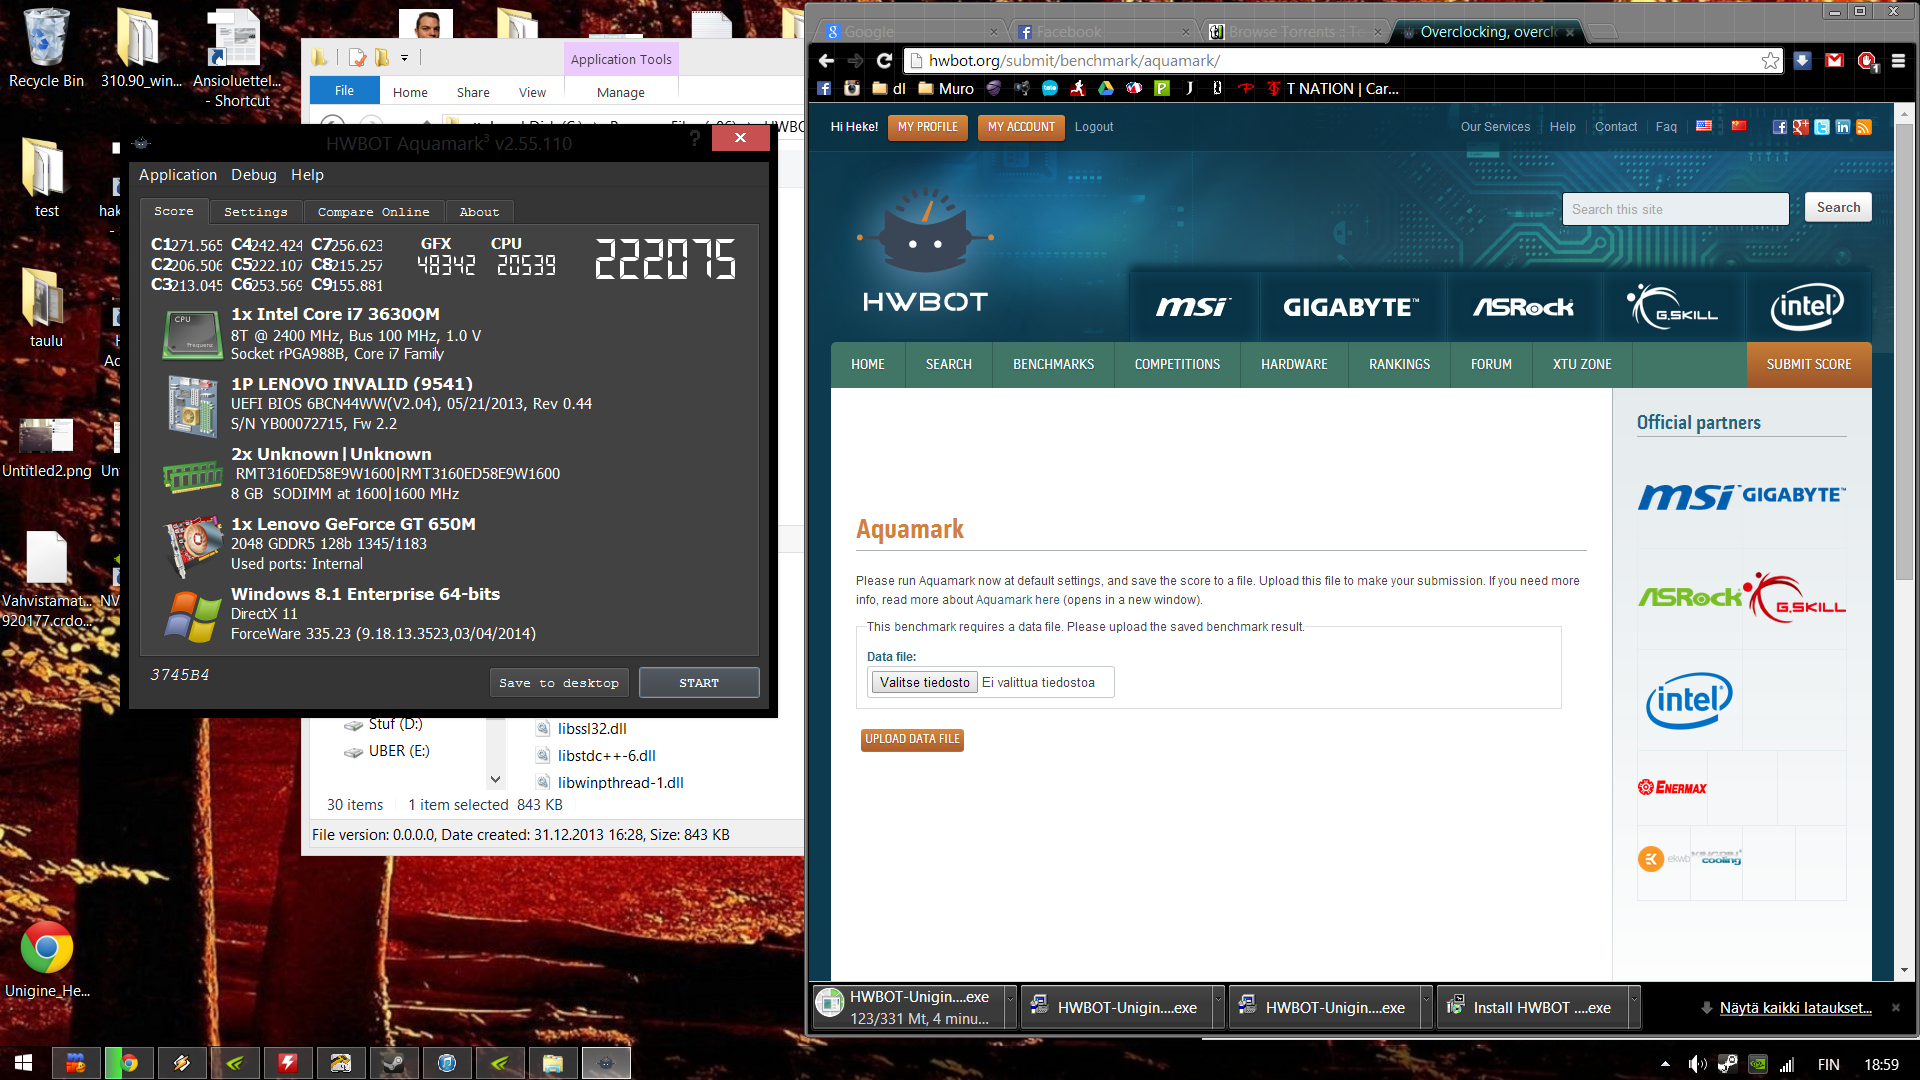The width and height of the screenshot is (1920, 1080).
Task: Open HWBOT Google Plus icon
Action: pos(1801,127)
